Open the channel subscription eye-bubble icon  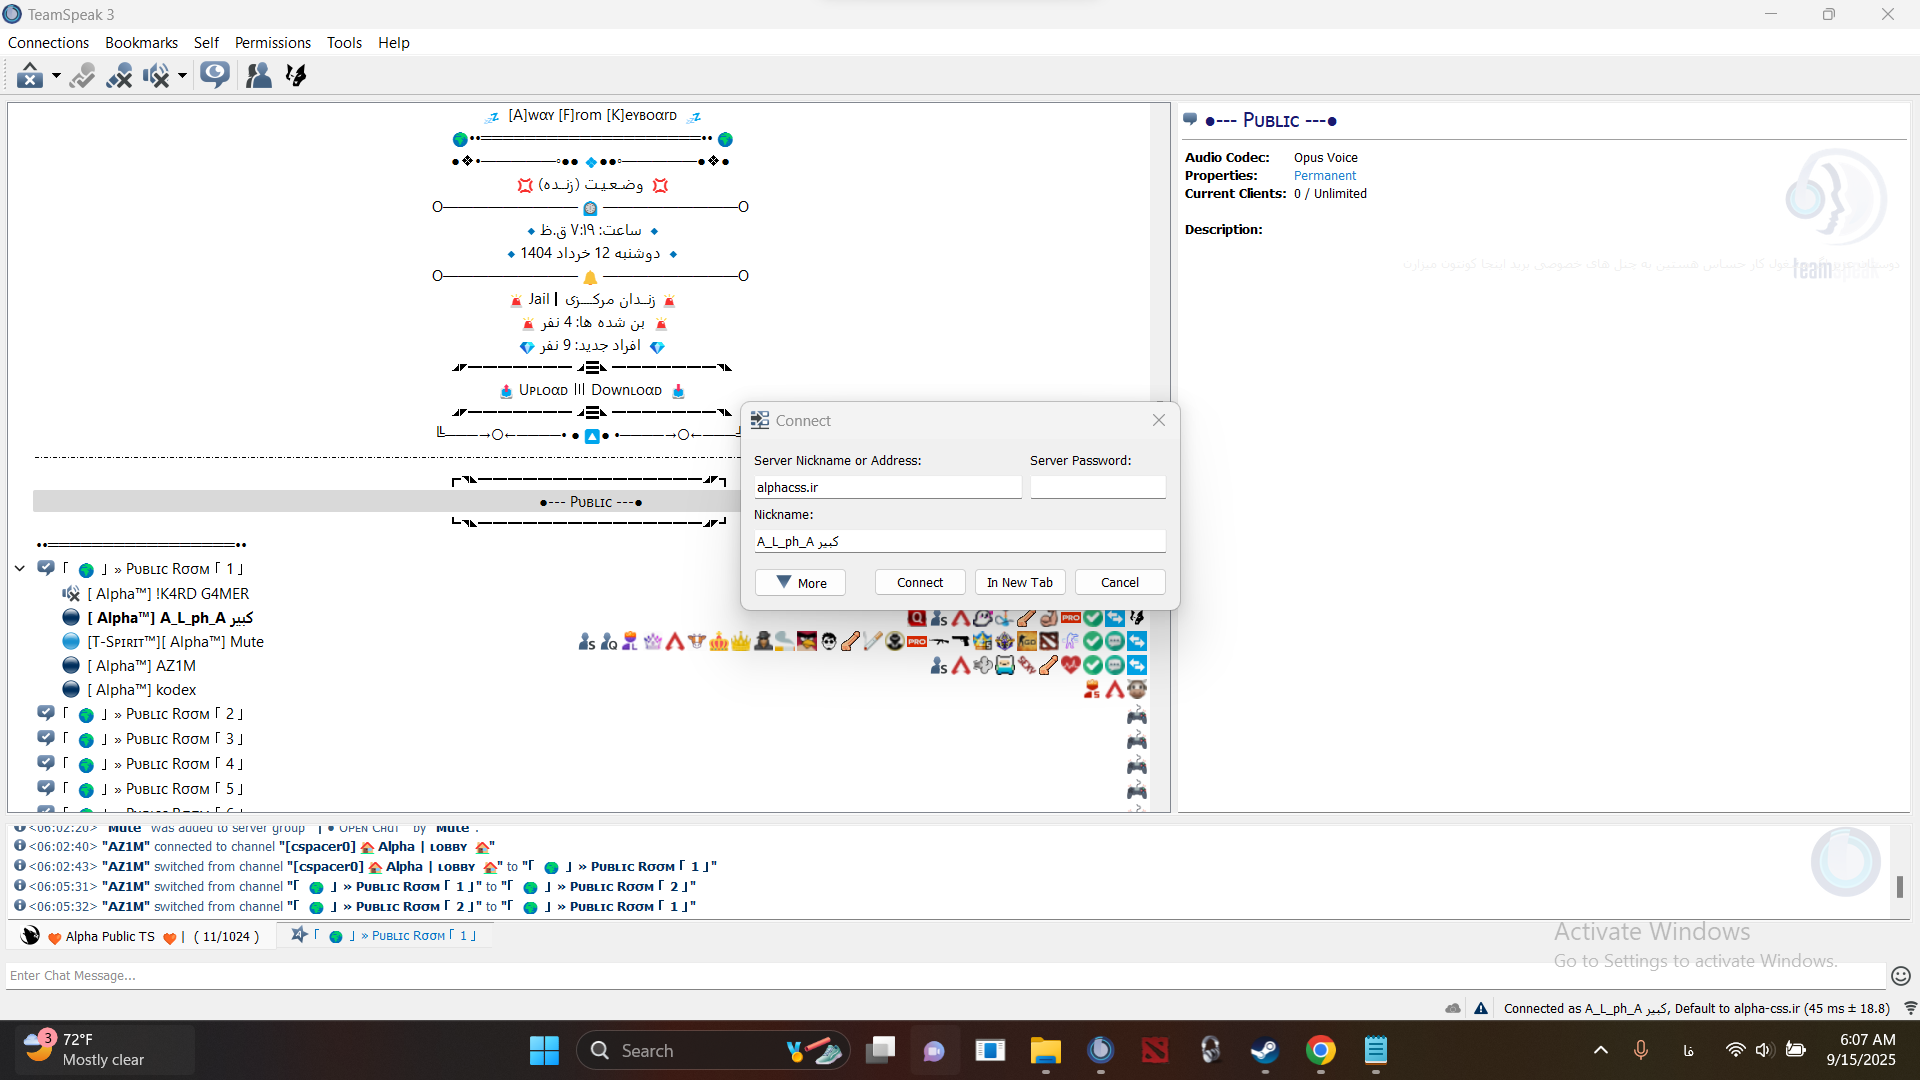[214, 75]
